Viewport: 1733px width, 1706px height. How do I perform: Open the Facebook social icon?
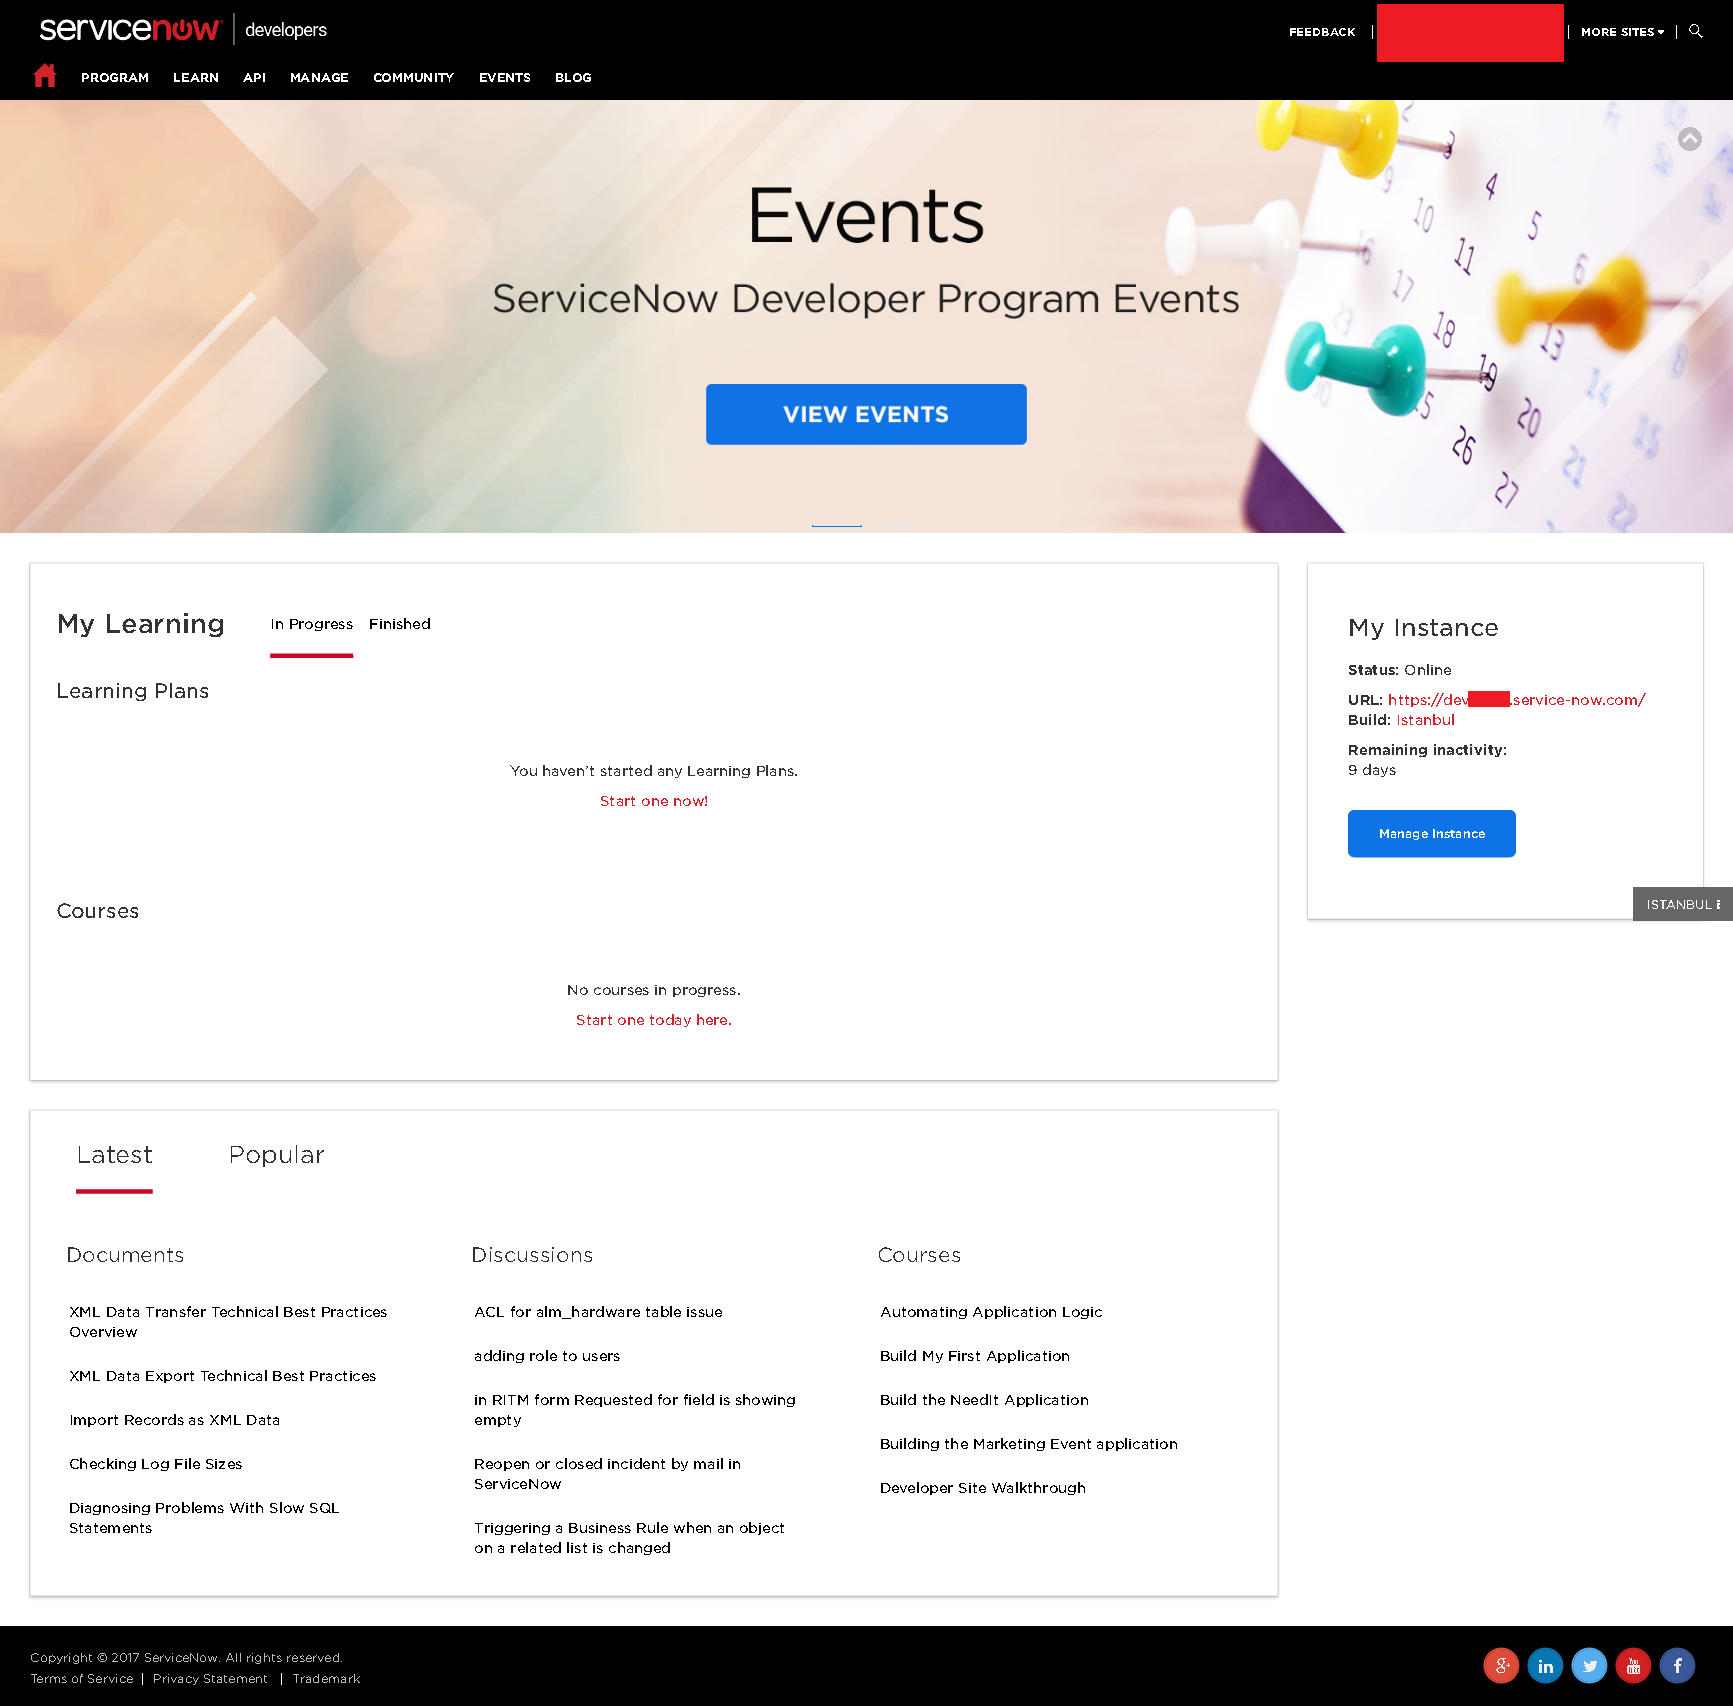click(x=1677, y=1665)
